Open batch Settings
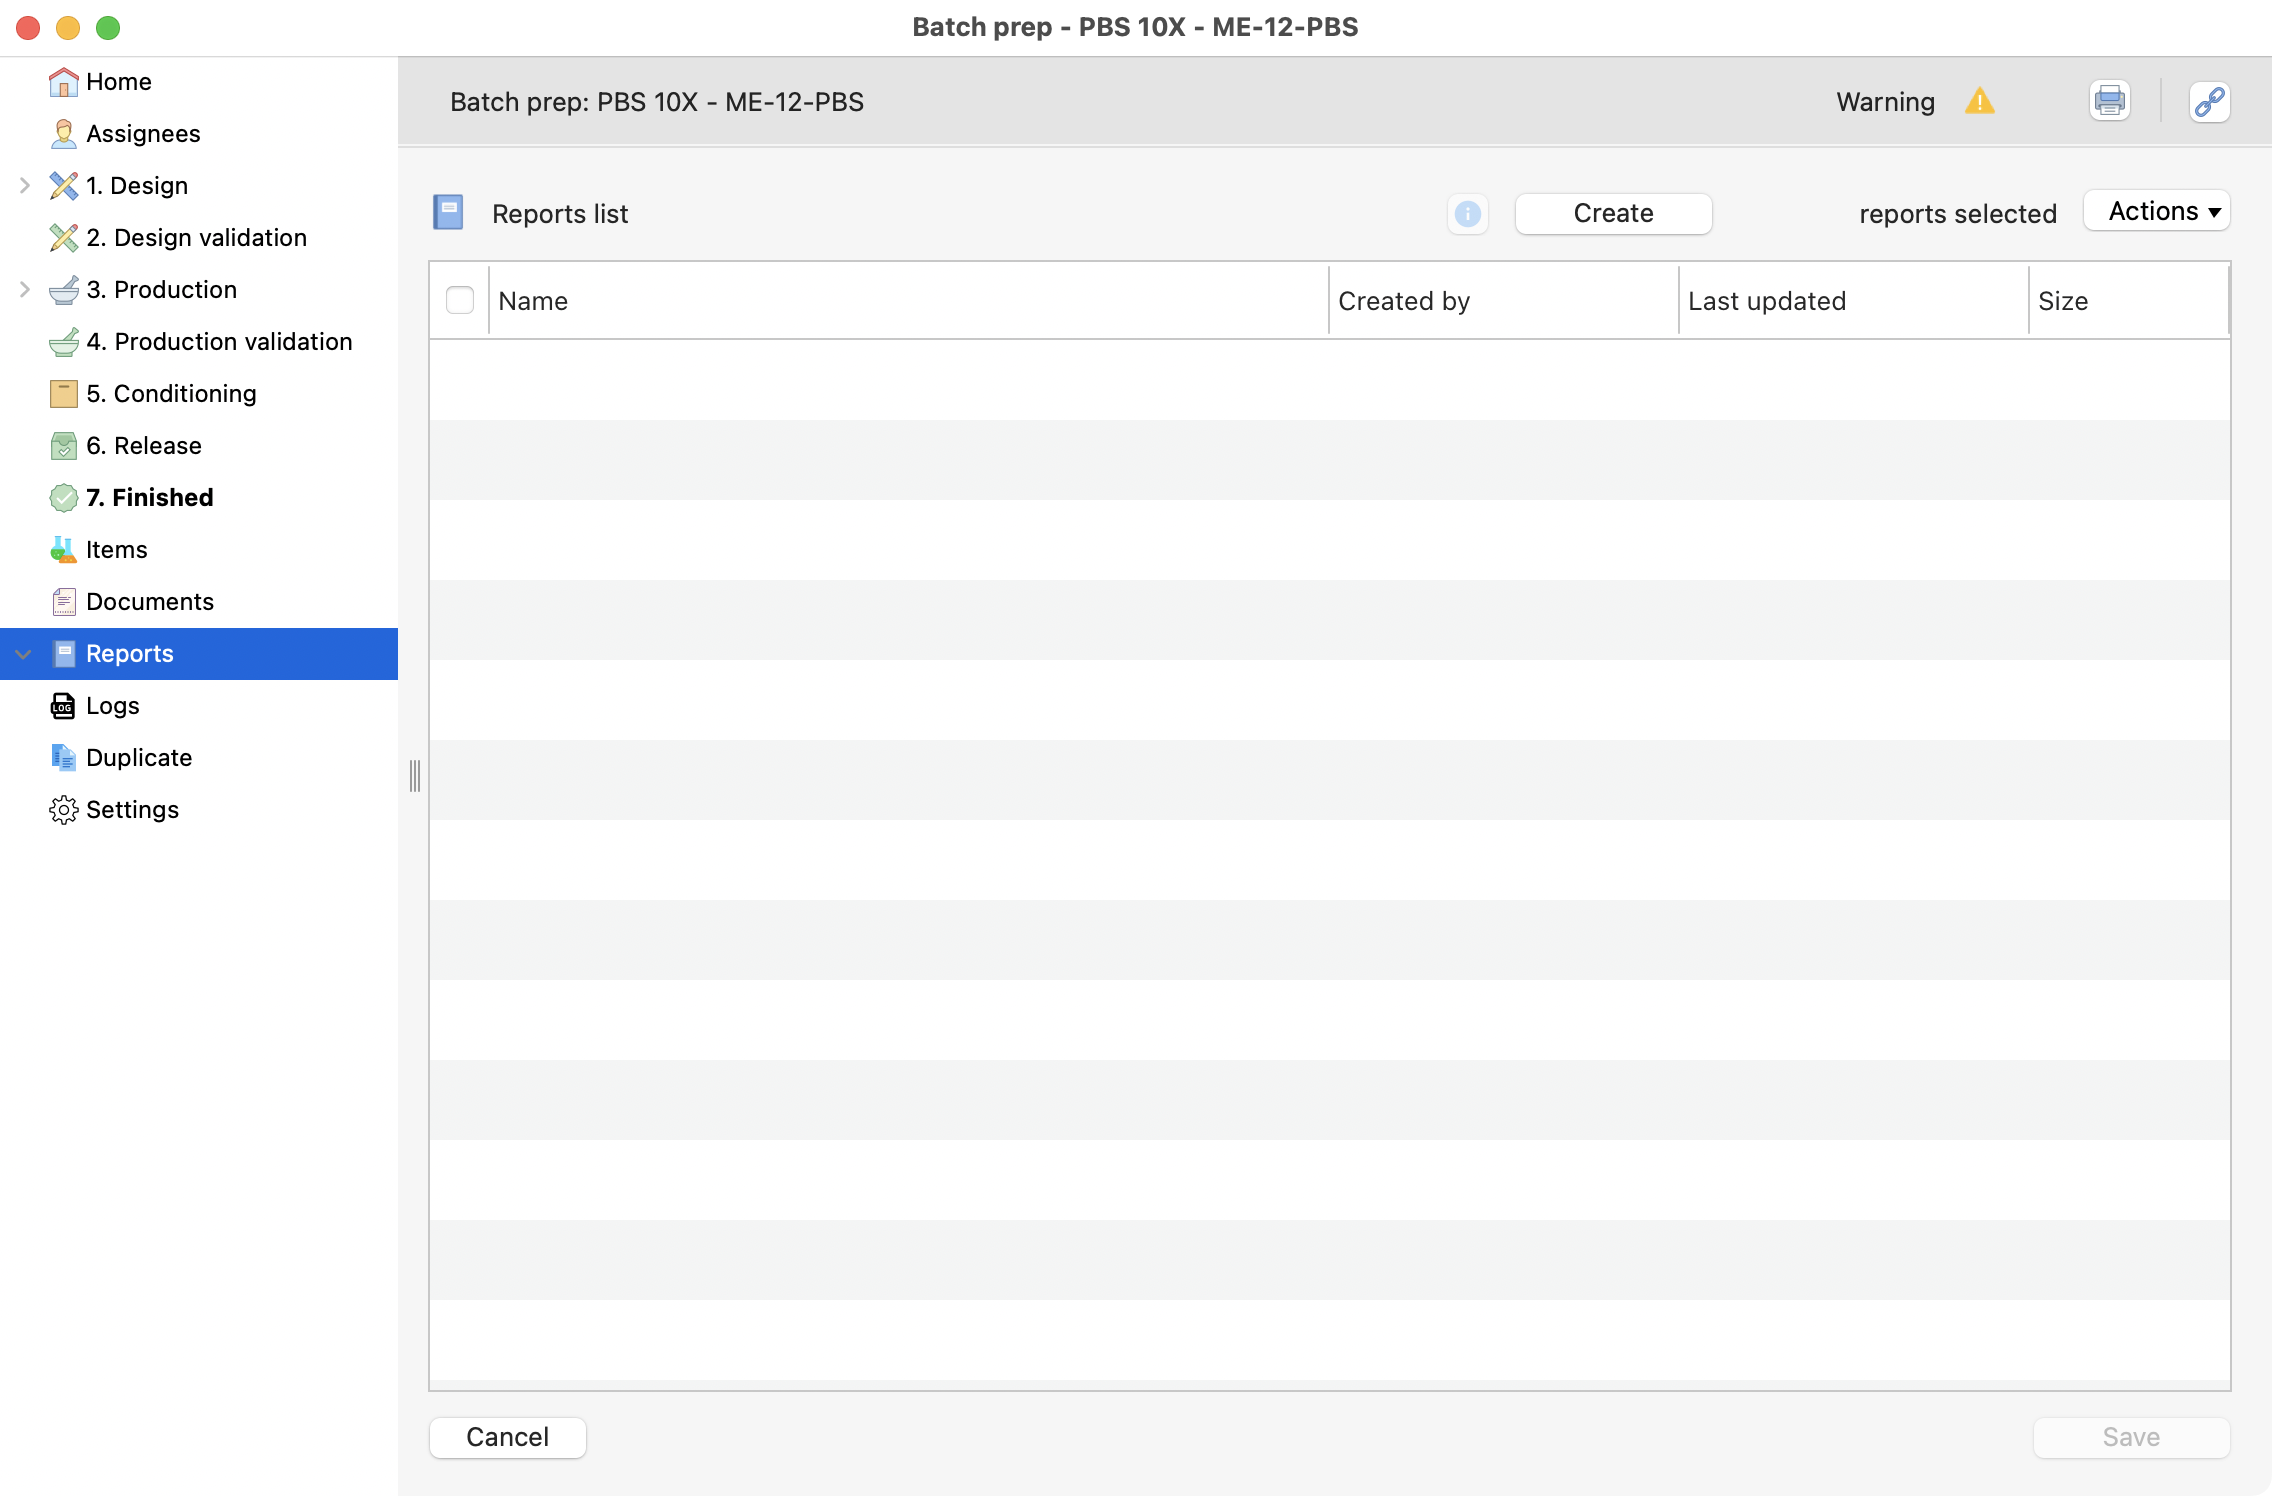Image resolution: width=2272 pixels, height=1496 pixels. [133, 810]
